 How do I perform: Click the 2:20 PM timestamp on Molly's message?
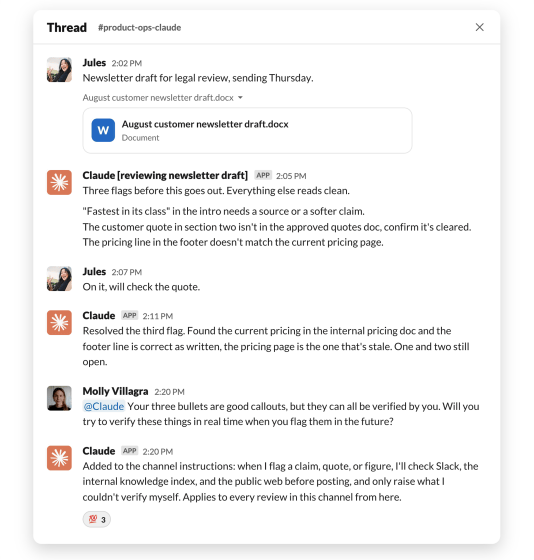point(169,392)
